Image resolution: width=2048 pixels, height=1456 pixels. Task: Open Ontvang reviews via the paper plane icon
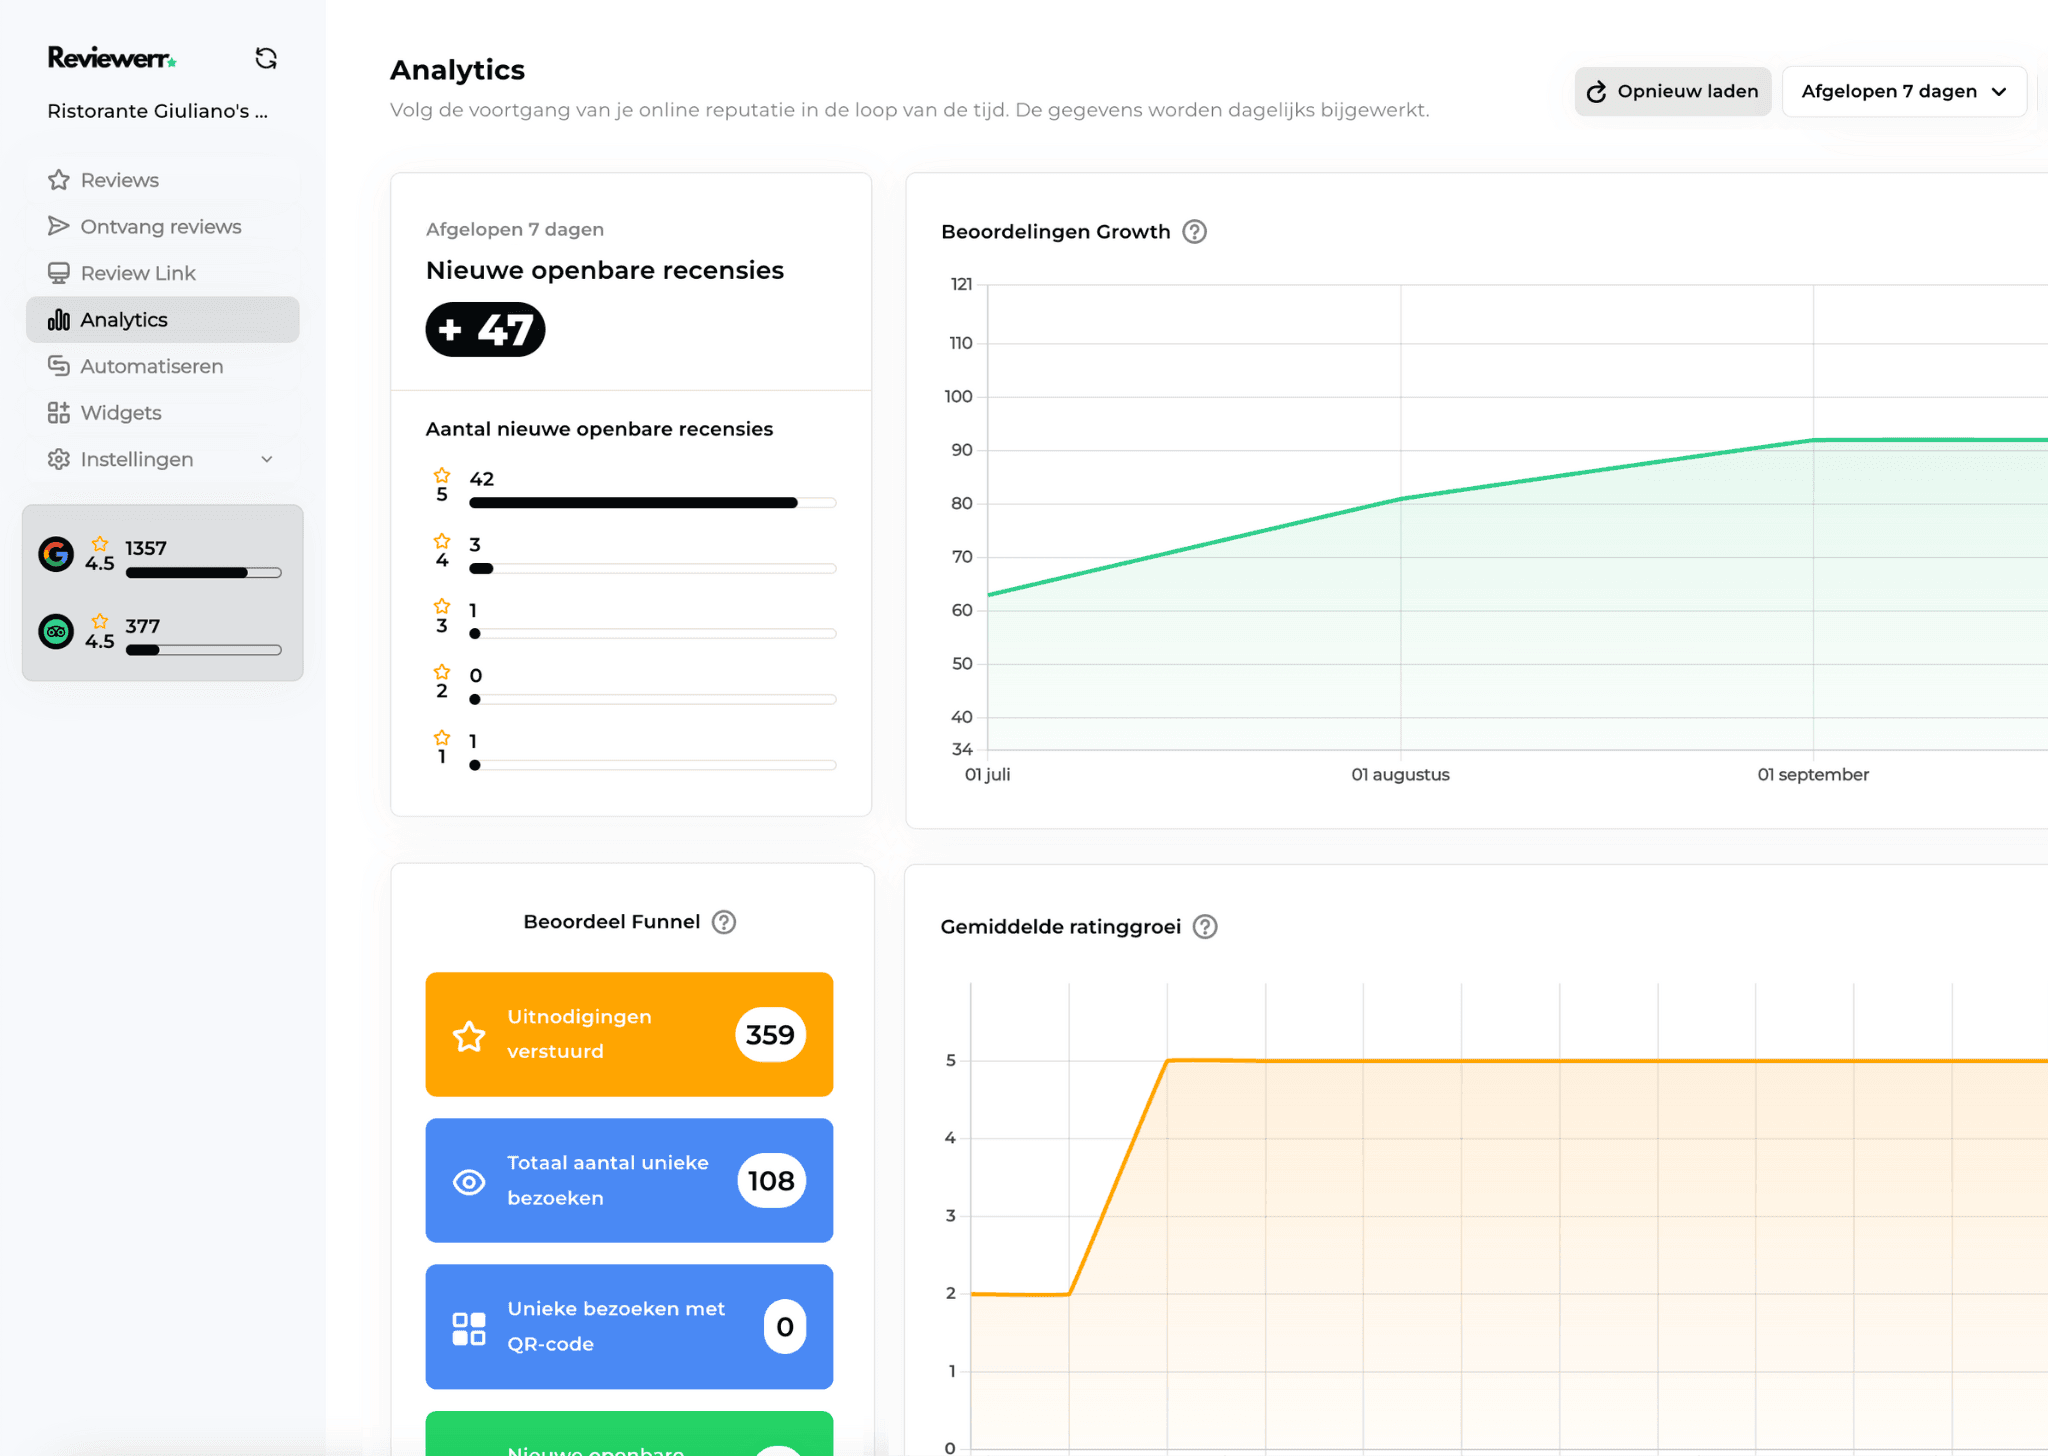[x=60, y=226]
